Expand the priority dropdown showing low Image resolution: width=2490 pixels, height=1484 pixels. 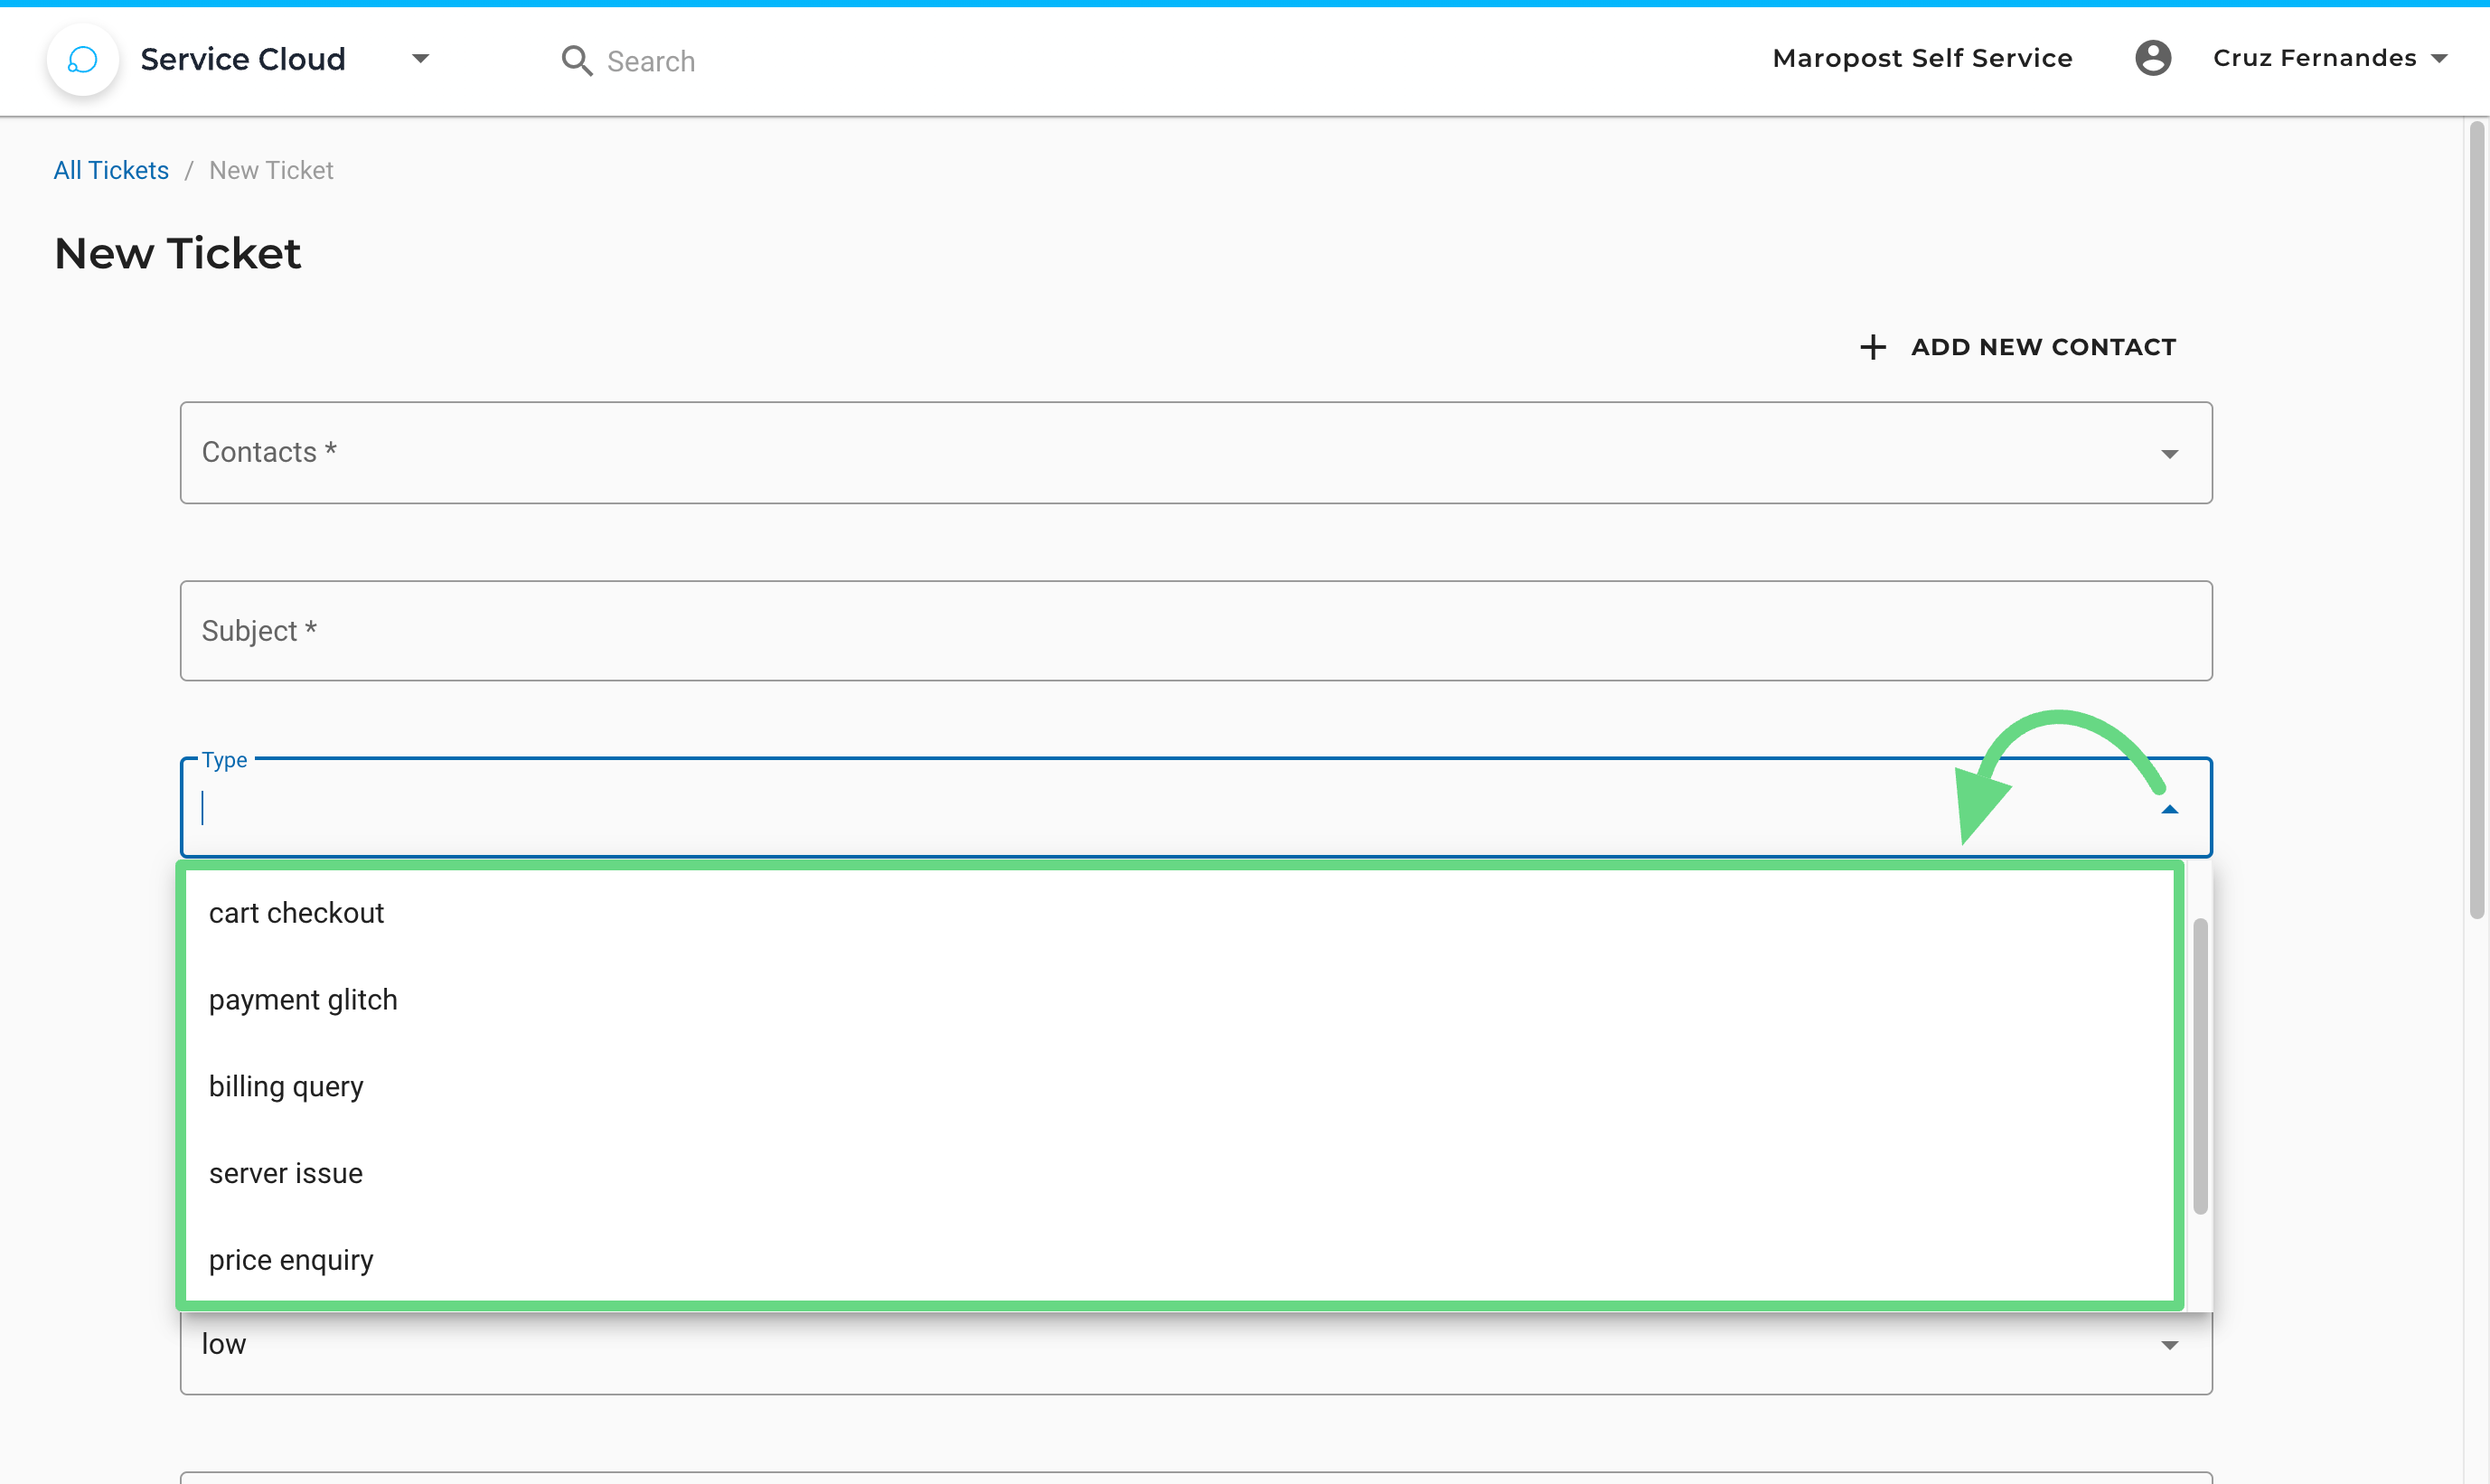[2168, 1345]
